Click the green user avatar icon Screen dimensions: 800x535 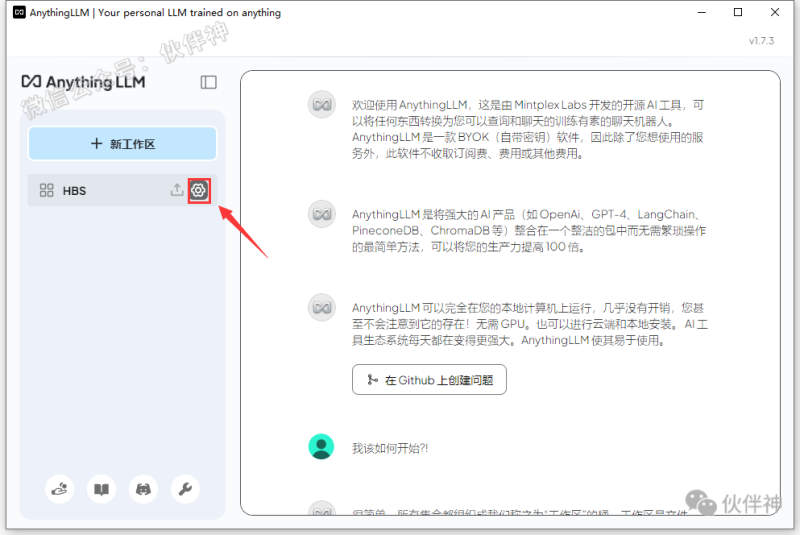click(321, 446)
